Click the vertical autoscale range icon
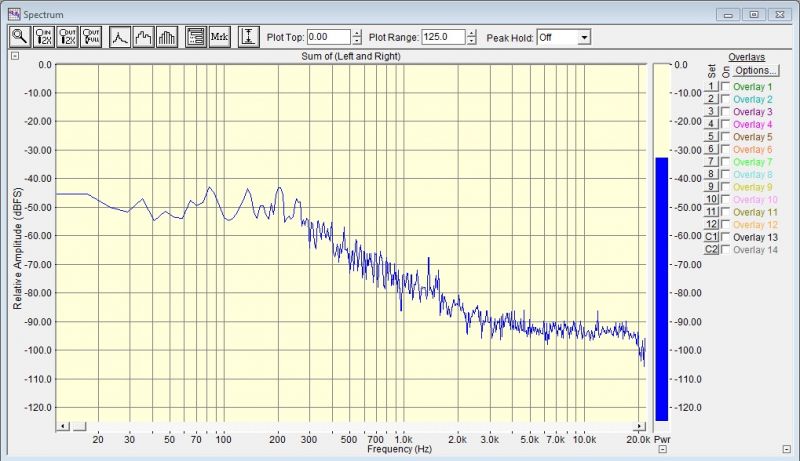Screen dimensions: 800x461 [x=248, y=37]
